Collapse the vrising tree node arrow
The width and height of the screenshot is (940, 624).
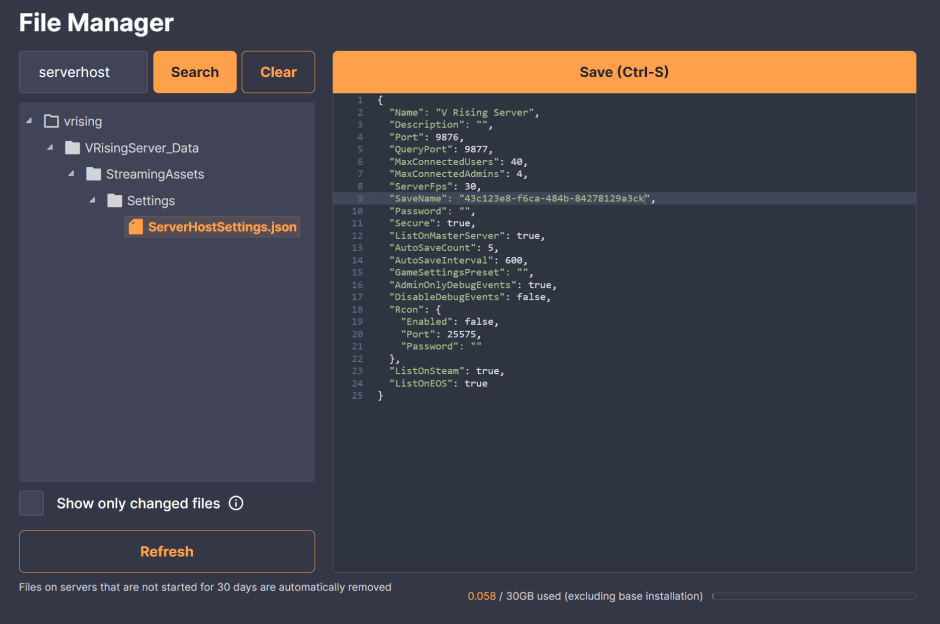coord(29,121)
